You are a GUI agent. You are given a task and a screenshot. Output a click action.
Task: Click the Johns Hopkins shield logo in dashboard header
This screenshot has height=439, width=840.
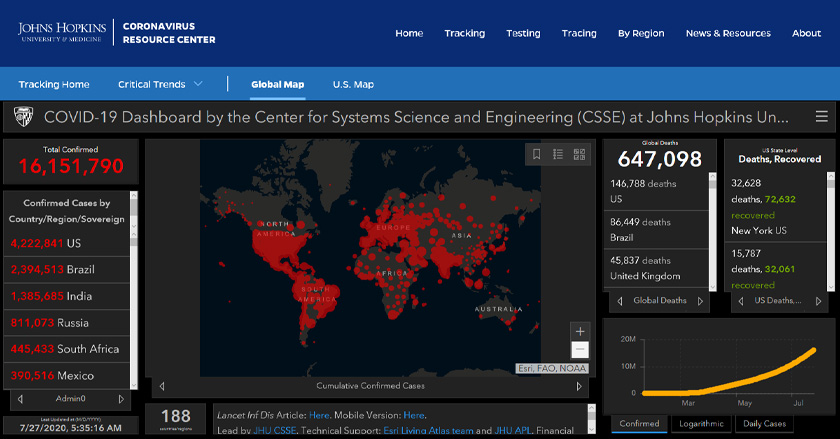coord(21,117)
